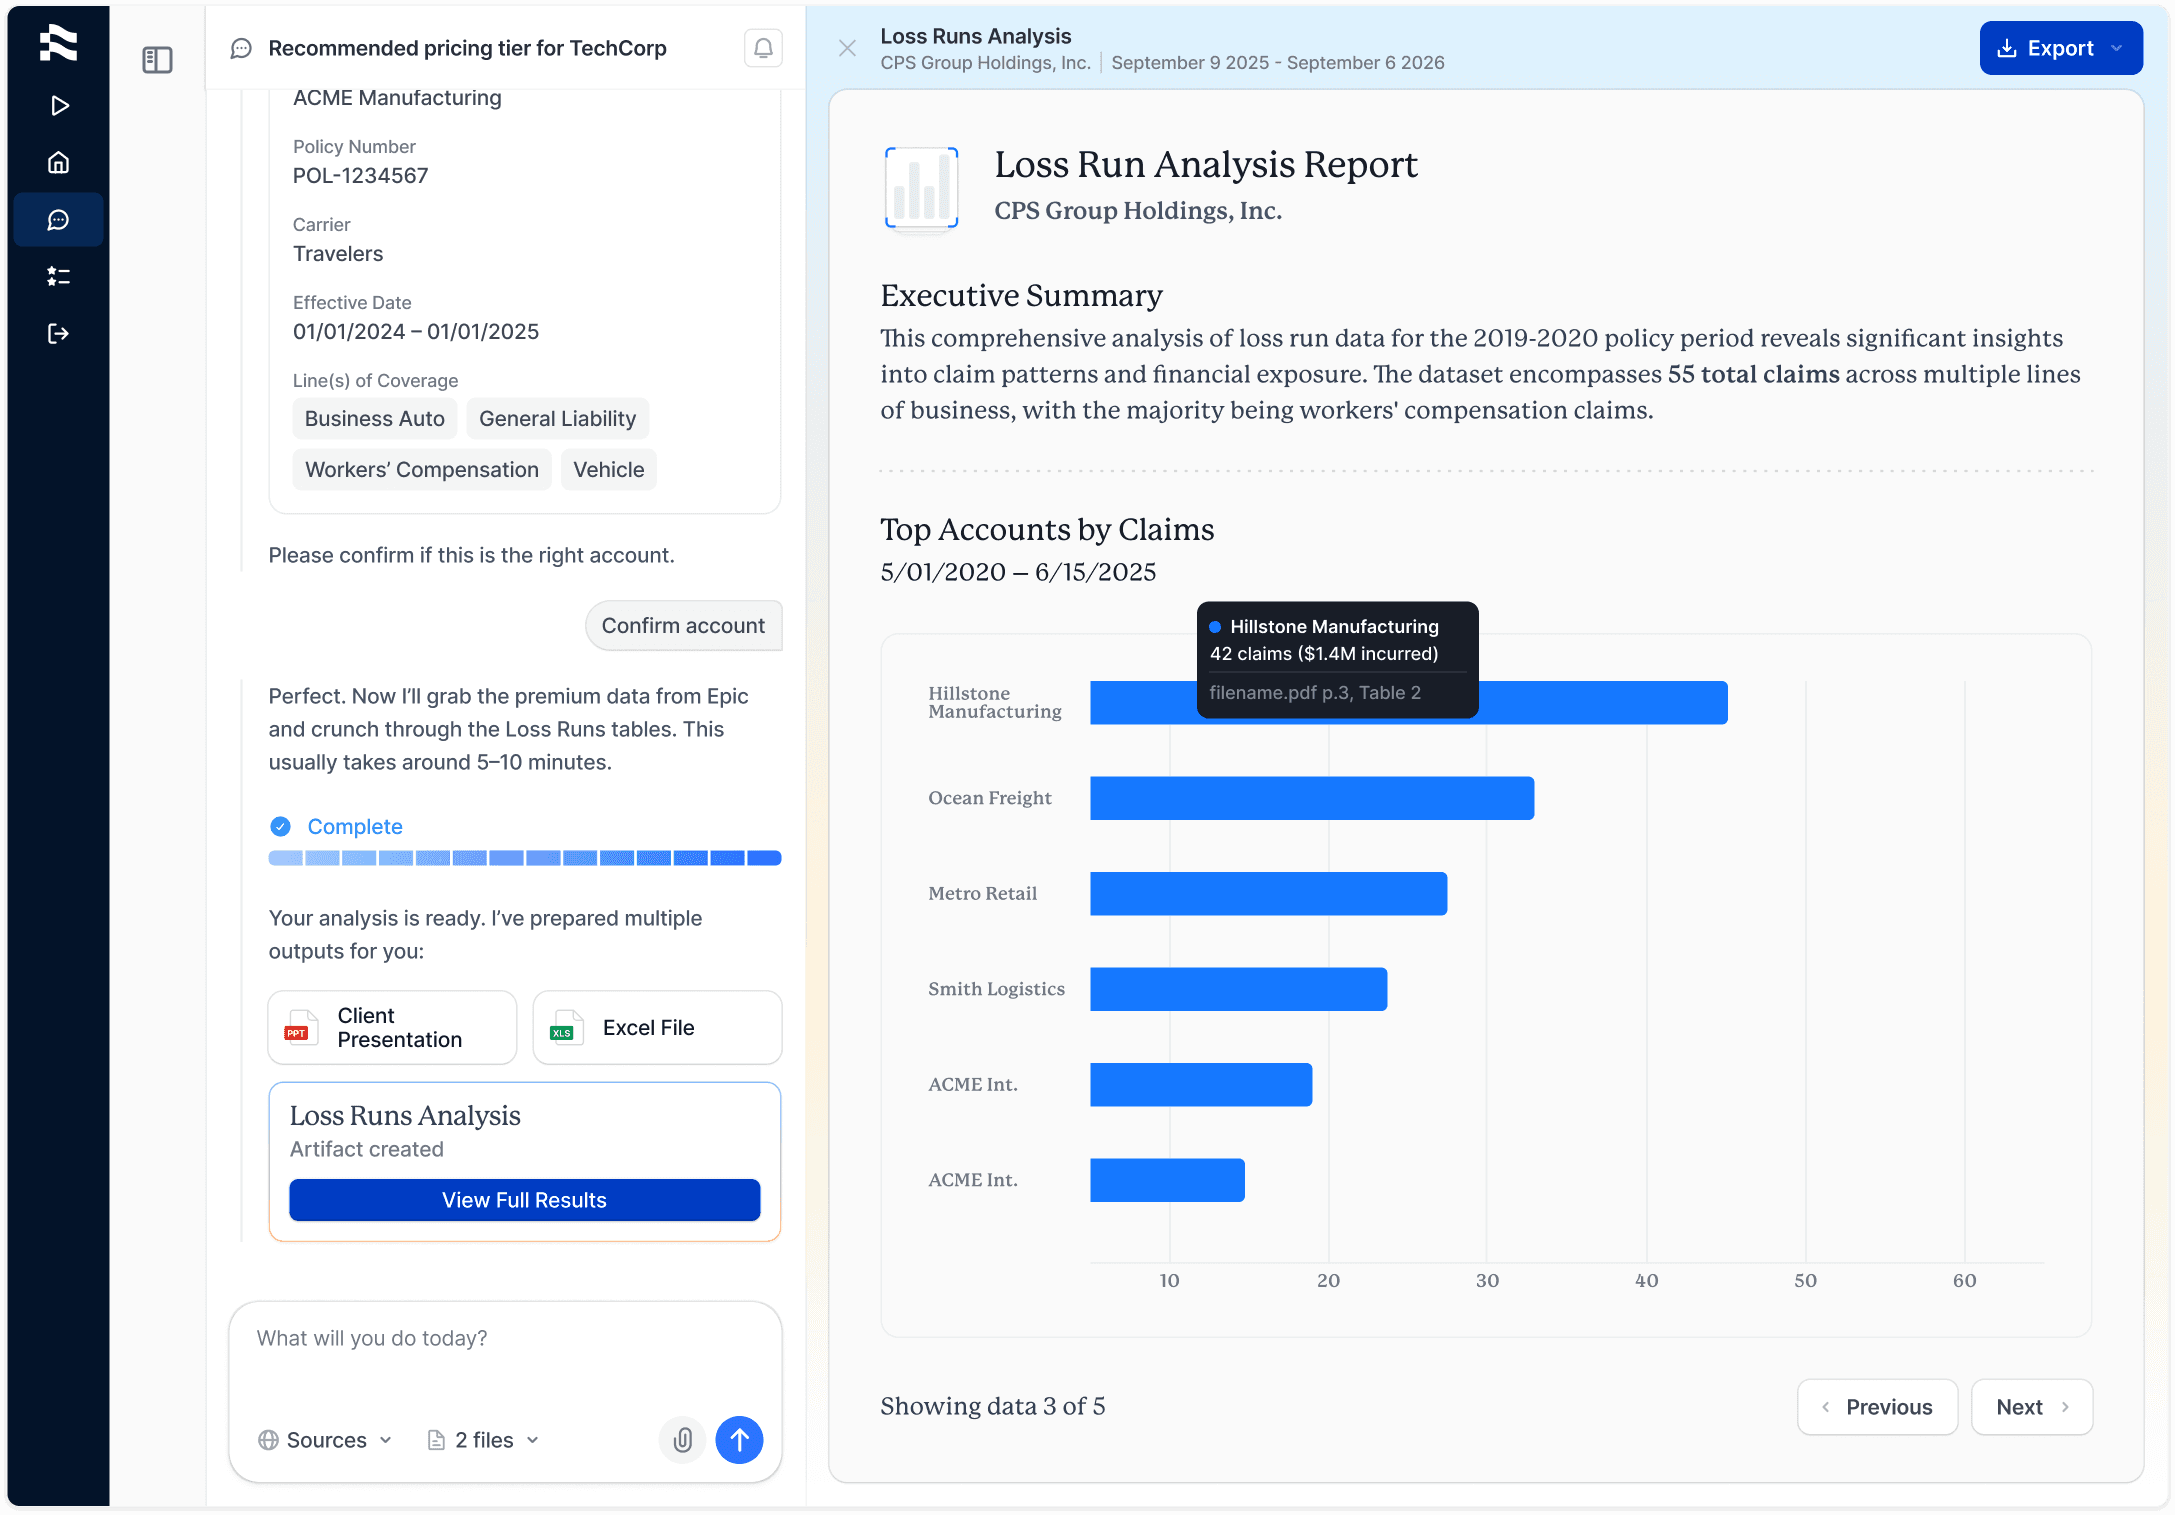Screen dimensions: 2175x1515
Task: Click the Hillstone Manufacturing chart bar
Action: (1600, 703)
